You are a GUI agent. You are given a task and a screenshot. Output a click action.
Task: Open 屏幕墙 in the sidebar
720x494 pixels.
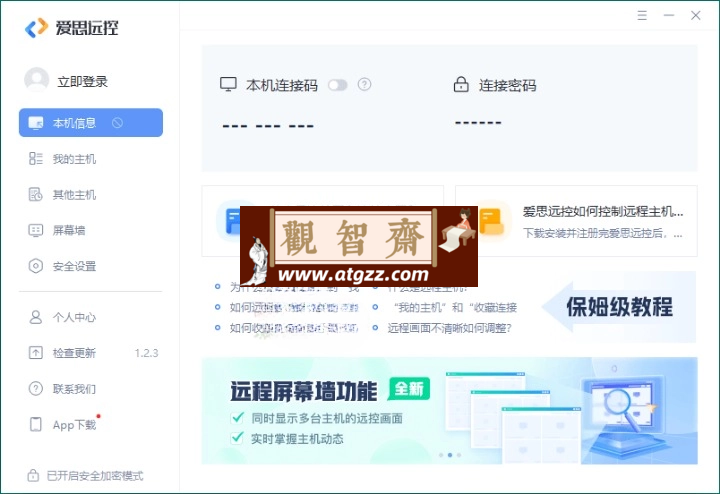click(x=69, y=230)
